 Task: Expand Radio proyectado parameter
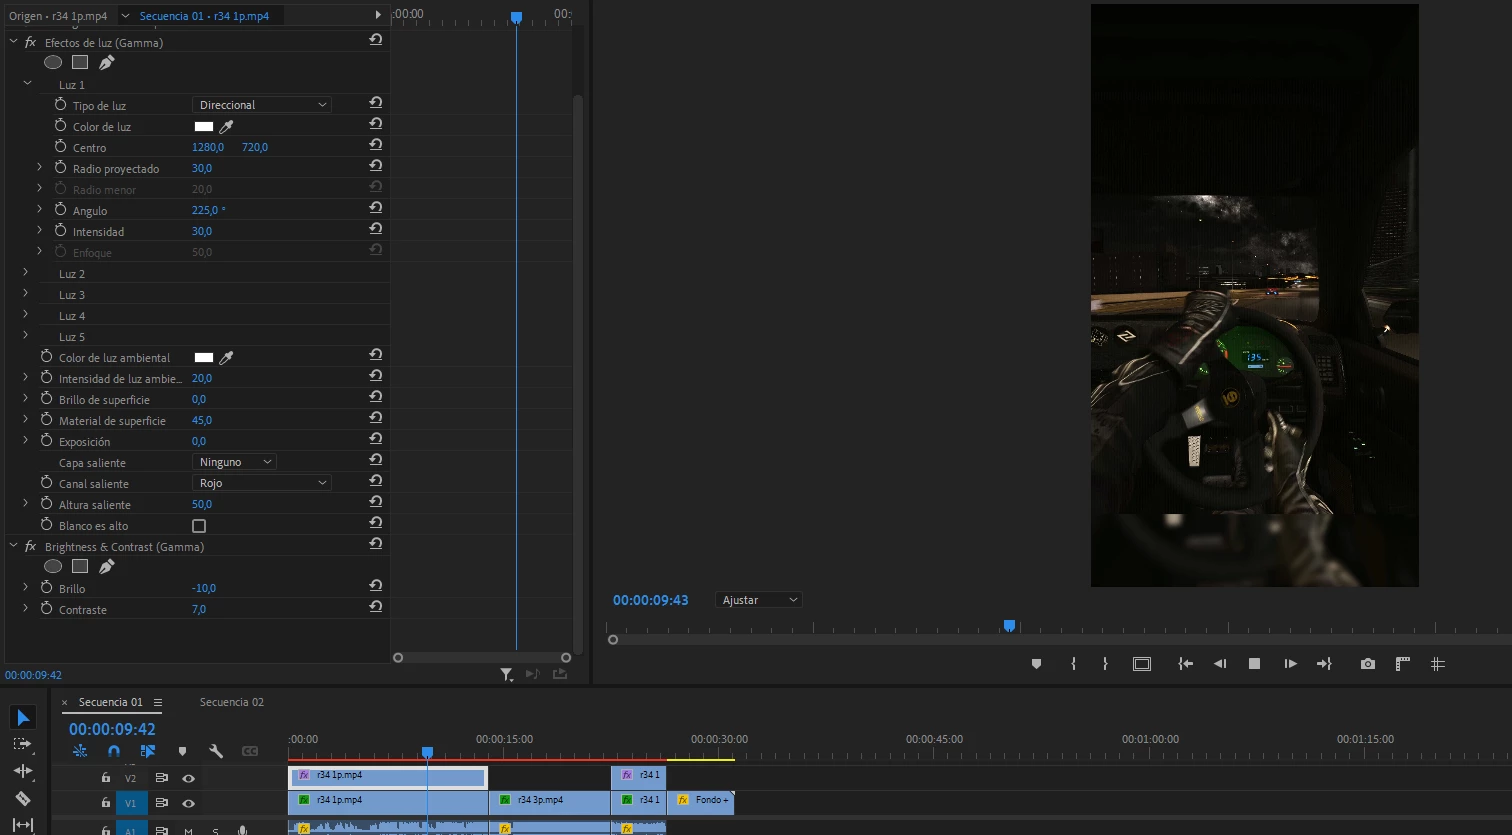(39, 168)
